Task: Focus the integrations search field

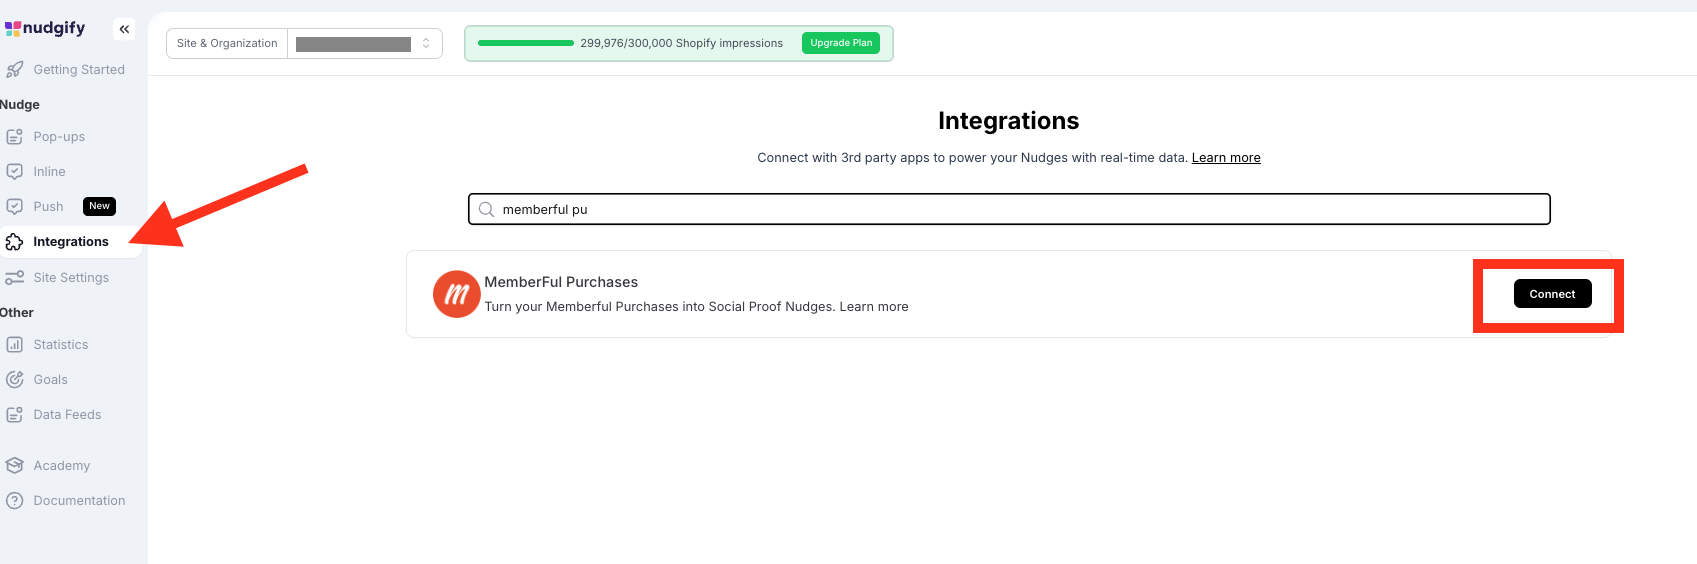Action: tap(1009, 209)
